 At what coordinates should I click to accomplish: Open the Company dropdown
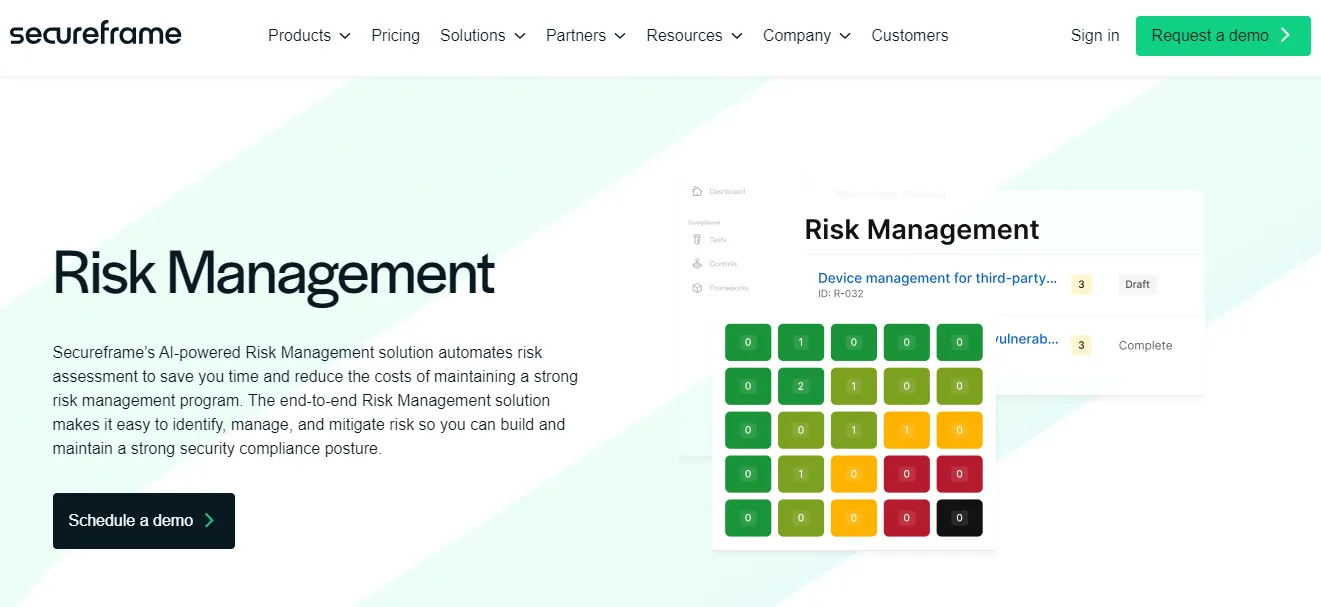click(x=806, y=35)
